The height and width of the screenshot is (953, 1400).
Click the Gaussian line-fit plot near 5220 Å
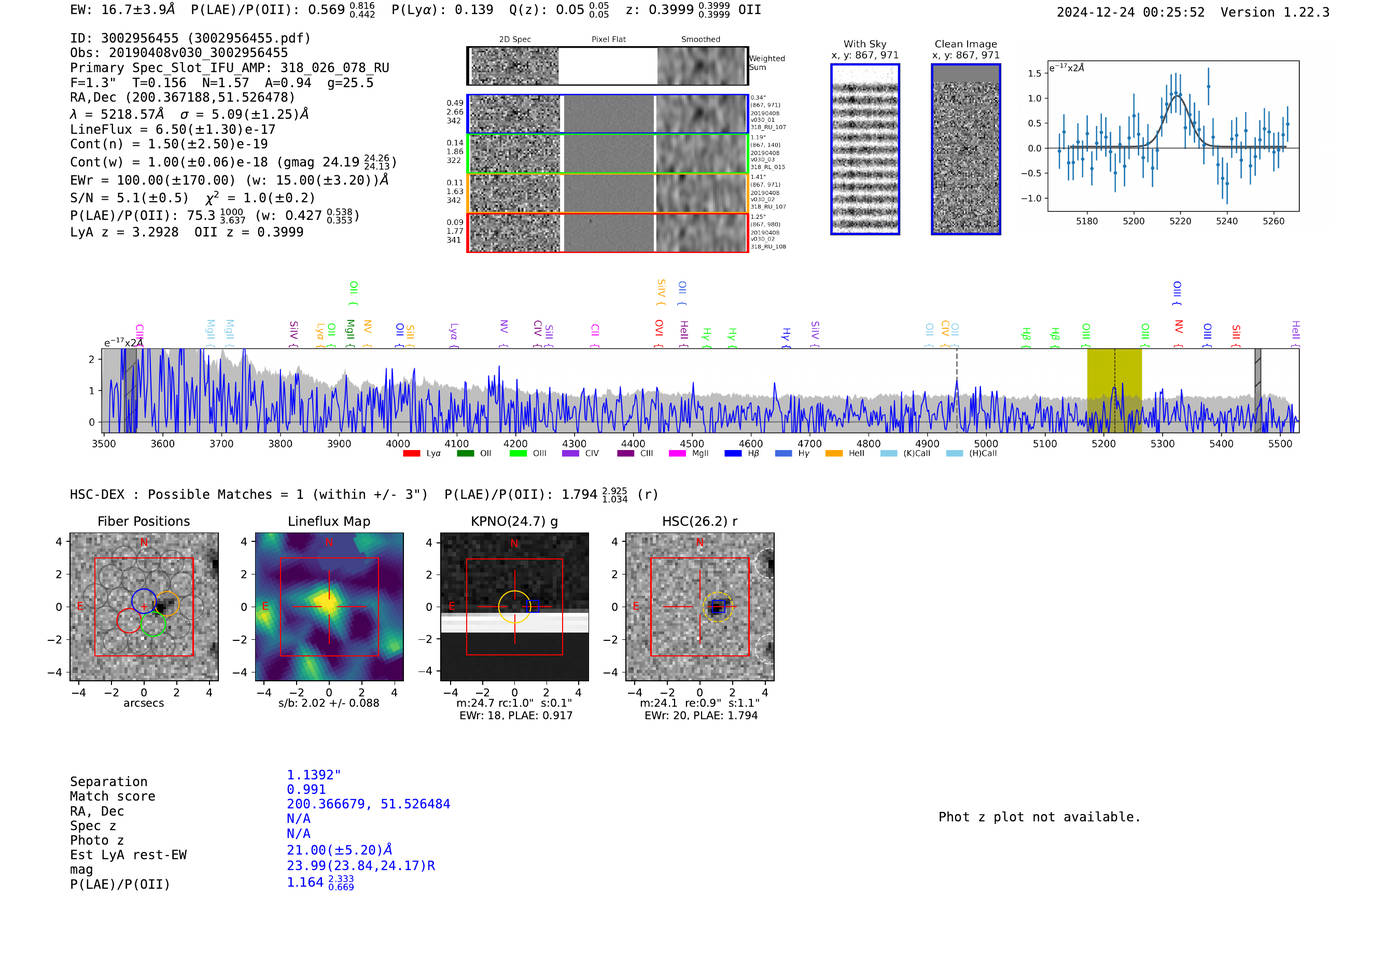[1173, 136]
